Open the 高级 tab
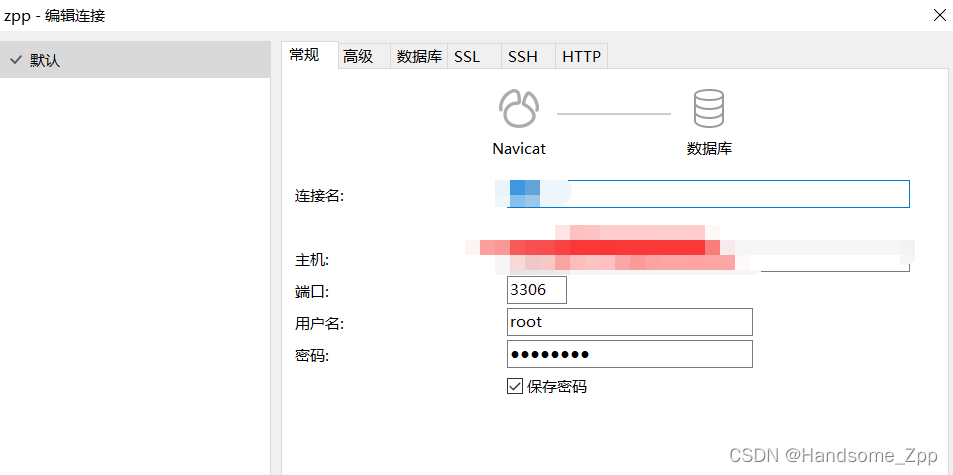 [364, 56]
